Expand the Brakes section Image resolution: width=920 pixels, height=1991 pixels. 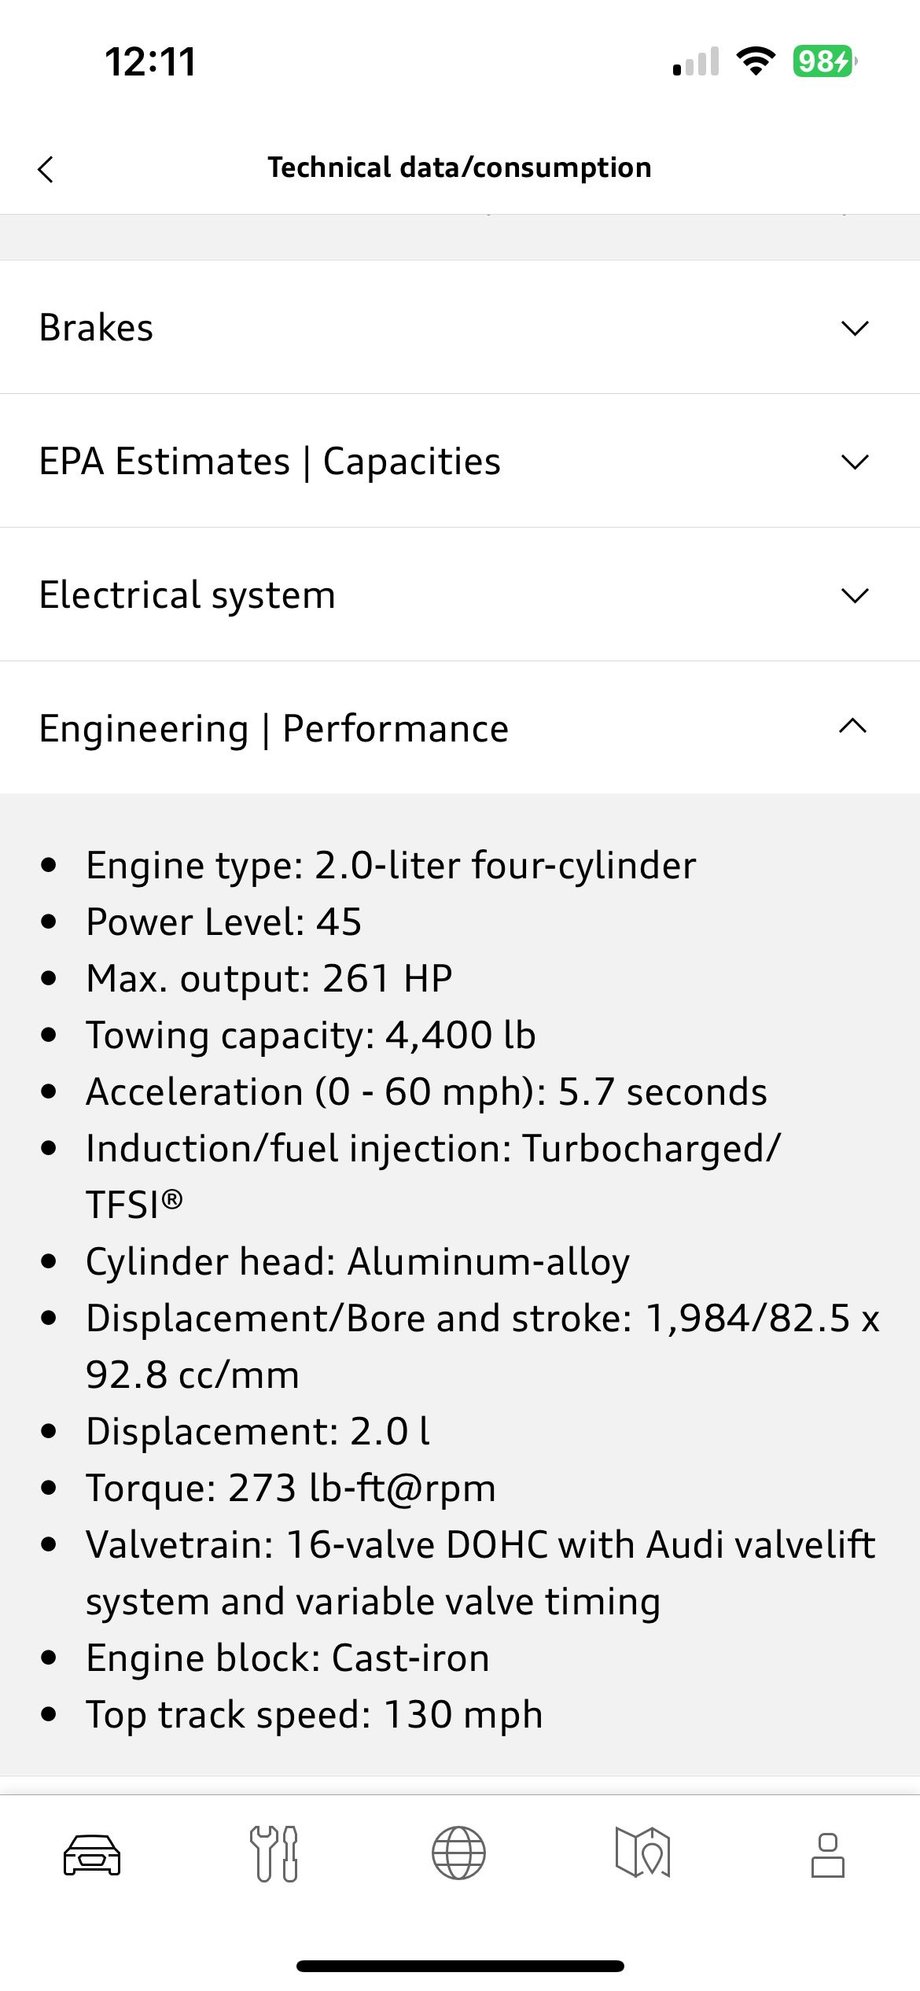click(460, 327)
